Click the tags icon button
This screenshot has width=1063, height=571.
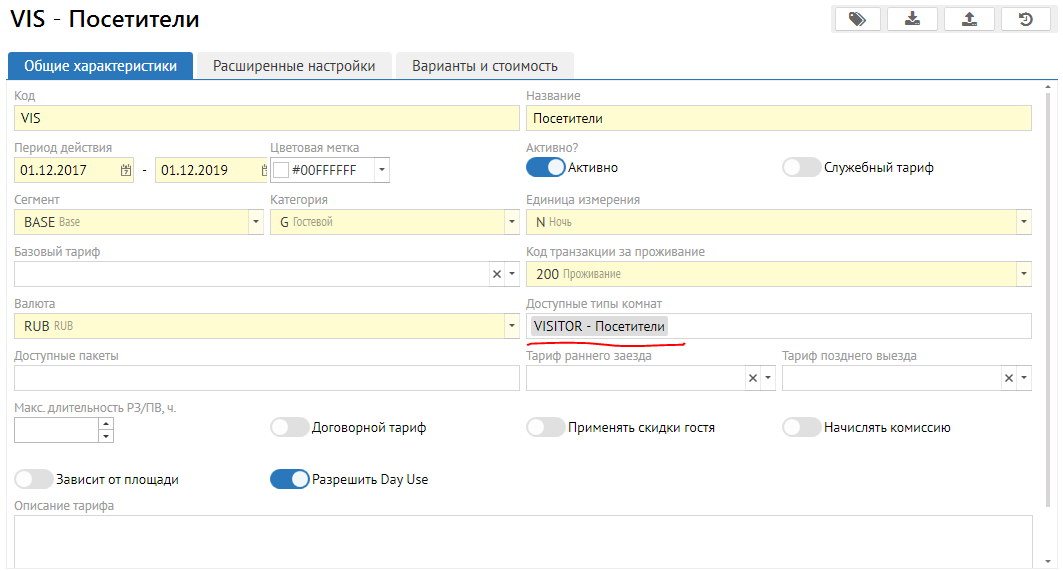coord(857,19)
